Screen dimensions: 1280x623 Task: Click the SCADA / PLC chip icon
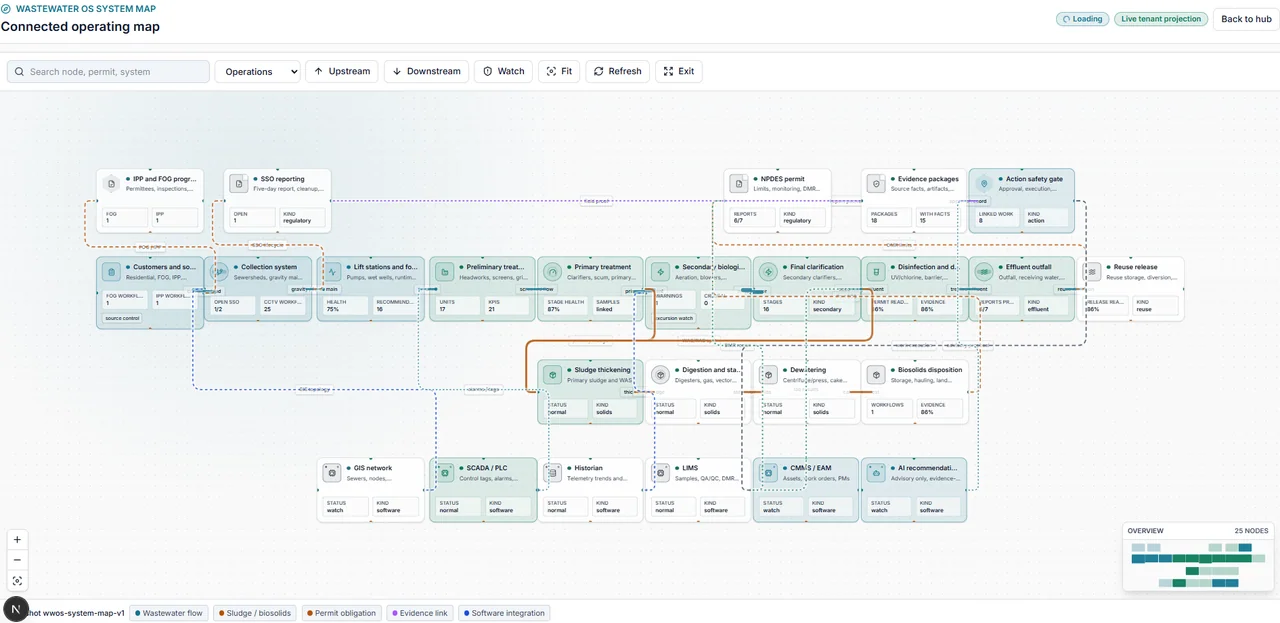444,473
